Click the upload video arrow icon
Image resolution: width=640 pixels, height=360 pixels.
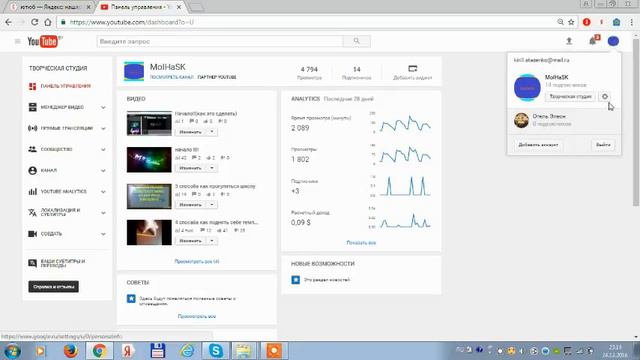(569, 41)
